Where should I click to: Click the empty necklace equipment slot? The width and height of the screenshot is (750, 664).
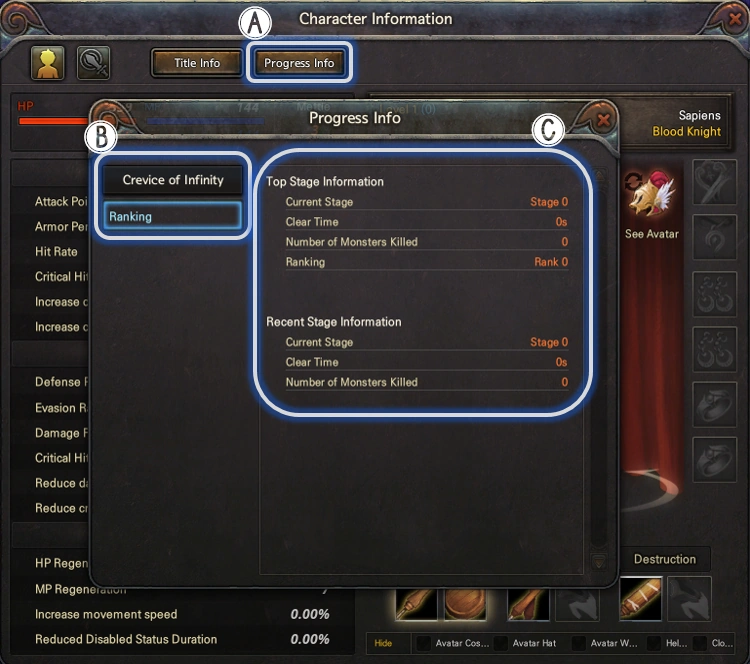pos(715,238)
